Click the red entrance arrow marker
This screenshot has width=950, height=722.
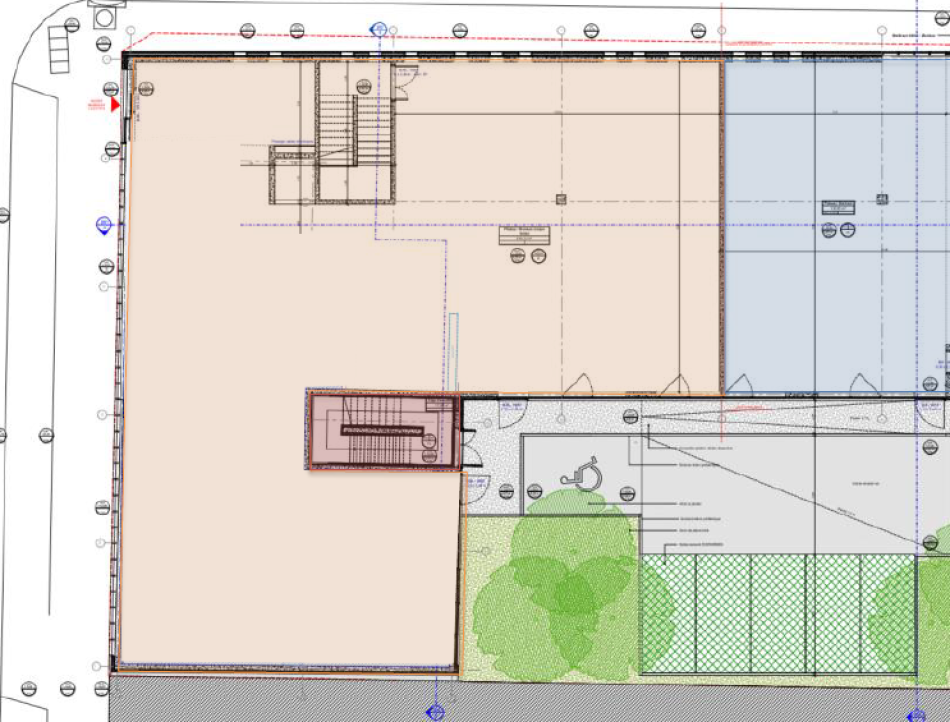click(115, 103)
